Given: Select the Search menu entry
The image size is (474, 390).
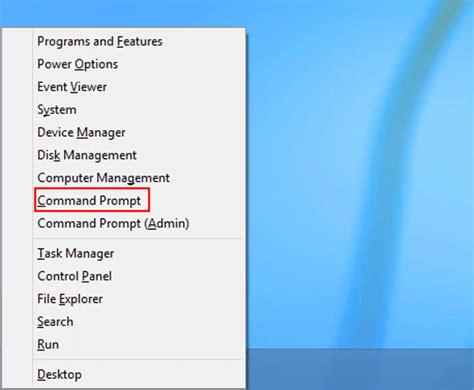Looking at the screenshot, I should [55, 322].
